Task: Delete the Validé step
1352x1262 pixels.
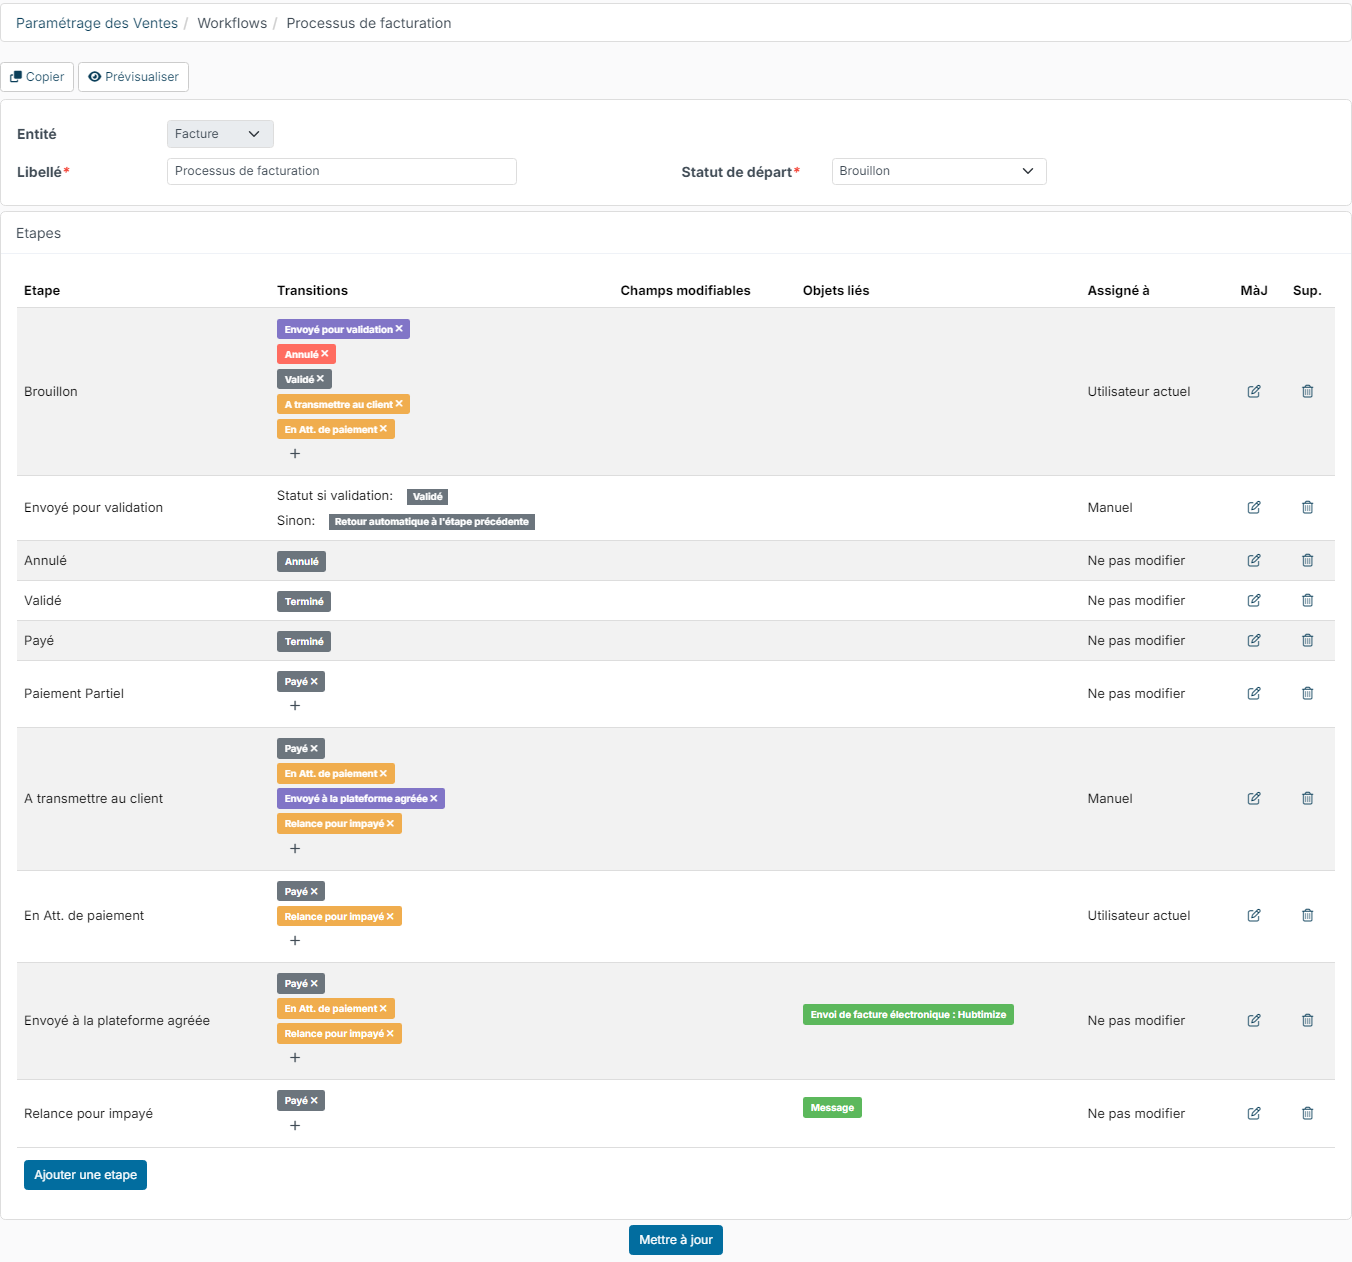Action: [1307, 601]
